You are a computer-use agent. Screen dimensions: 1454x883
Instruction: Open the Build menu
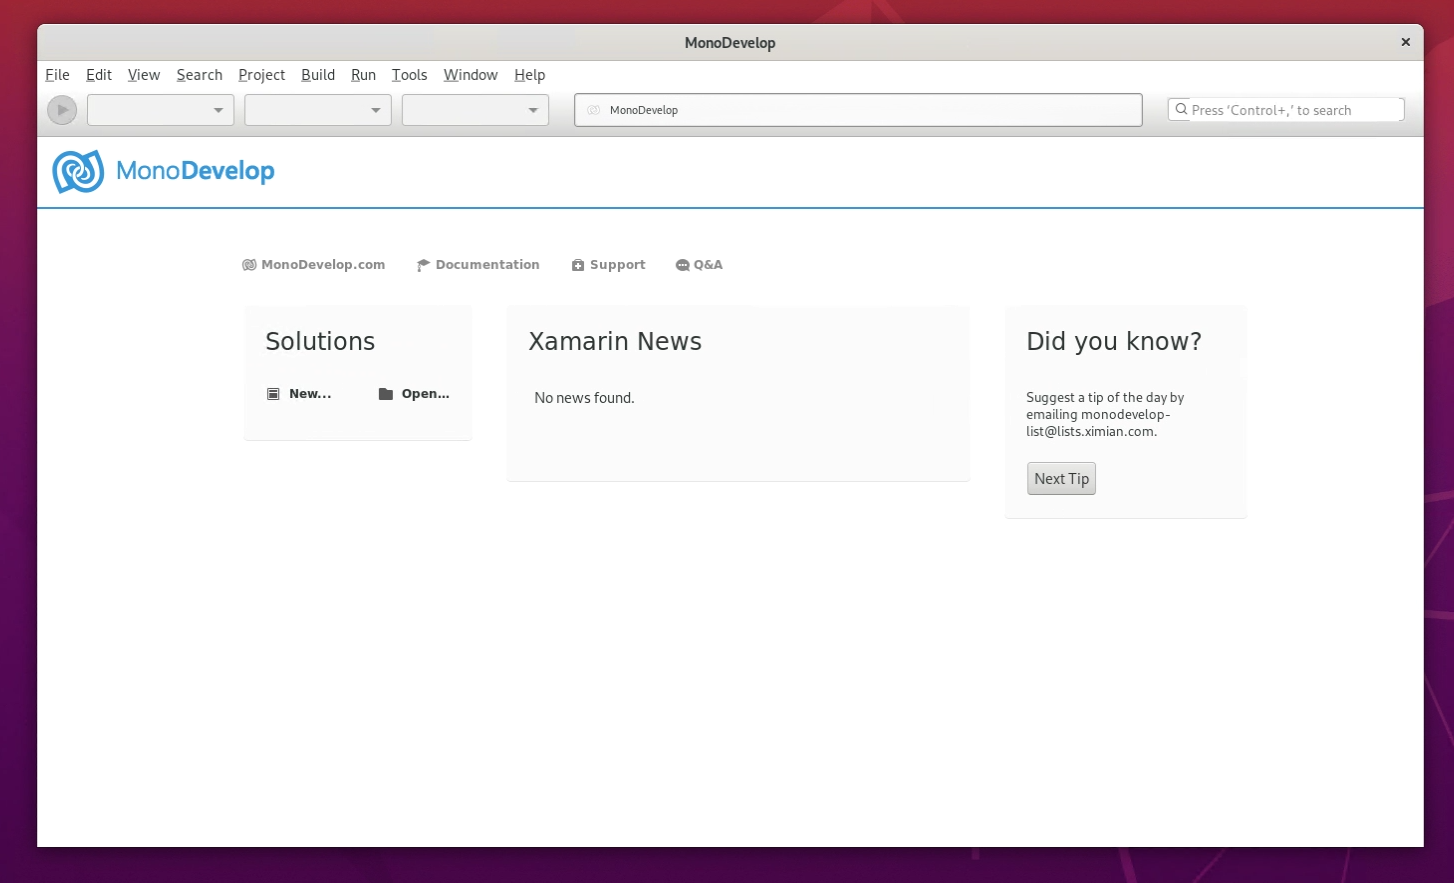(x=318, y=75)
